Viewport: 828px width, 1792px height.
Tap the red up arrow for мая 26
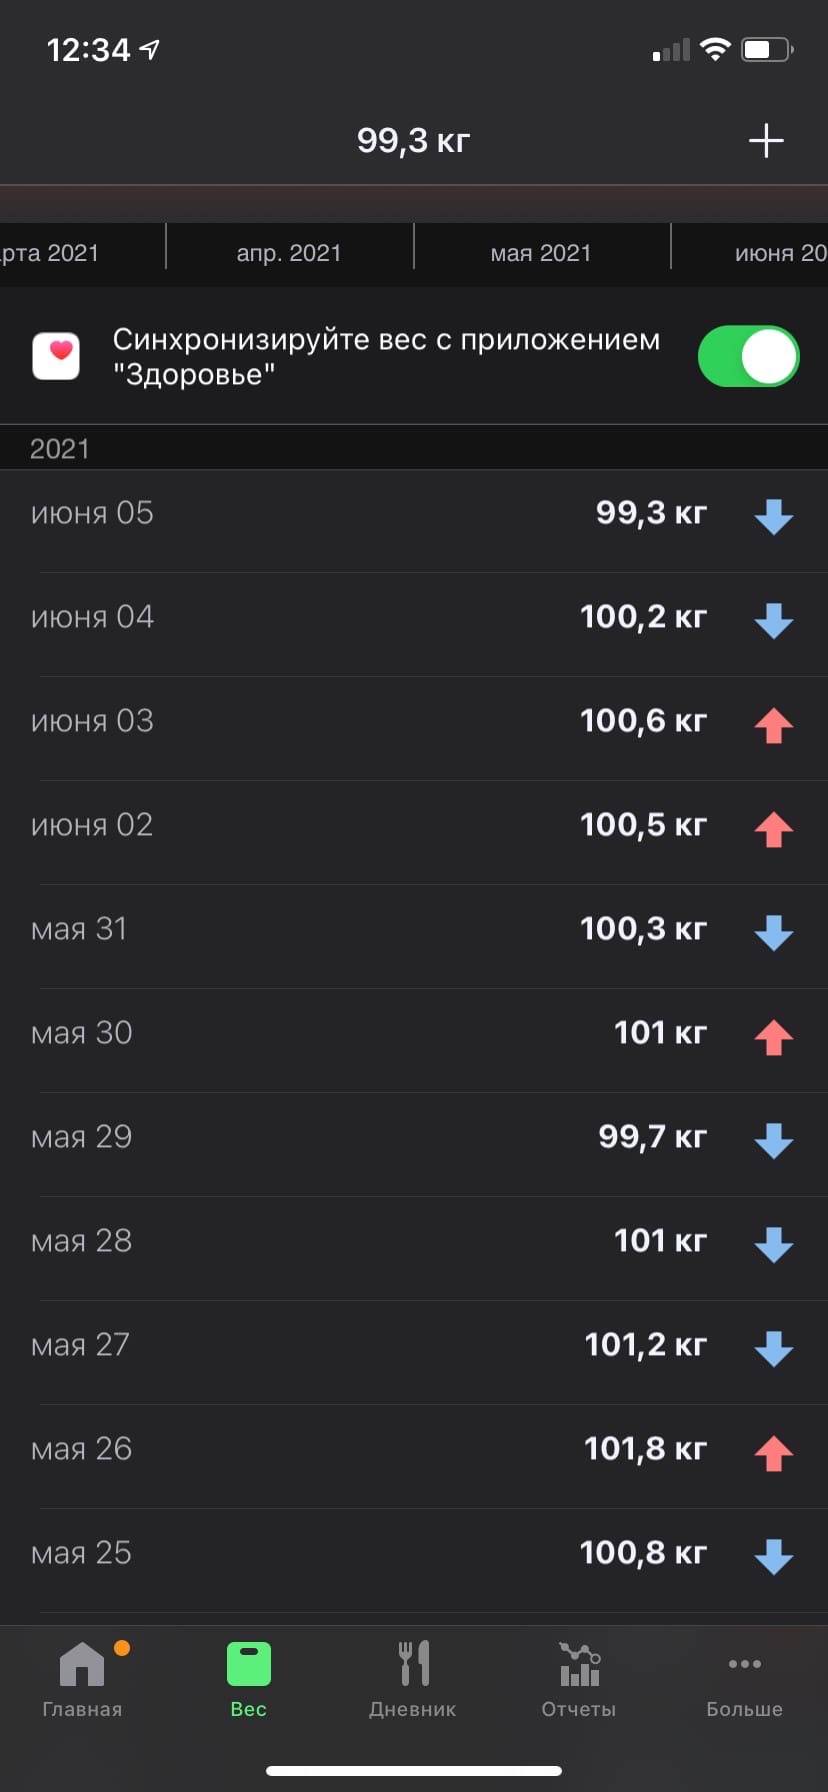(x=773, y=1452)
